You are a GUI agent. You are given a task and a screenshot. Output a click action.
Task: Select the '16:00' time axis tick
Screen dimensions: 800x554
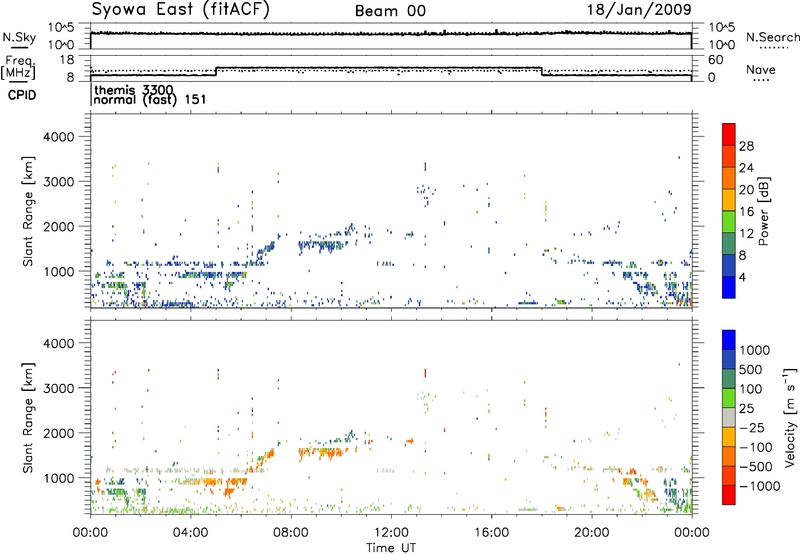coord(491,533)
